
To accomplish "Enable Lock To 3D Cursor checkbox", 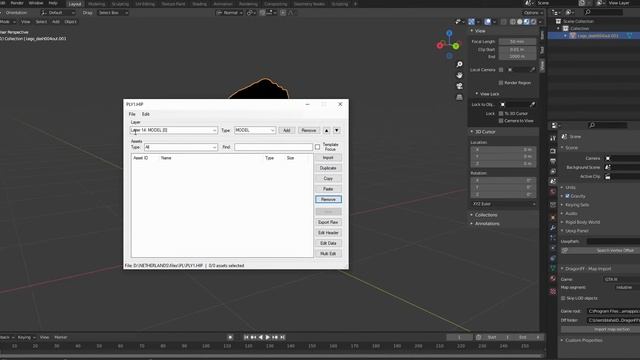I will (501, 113).
